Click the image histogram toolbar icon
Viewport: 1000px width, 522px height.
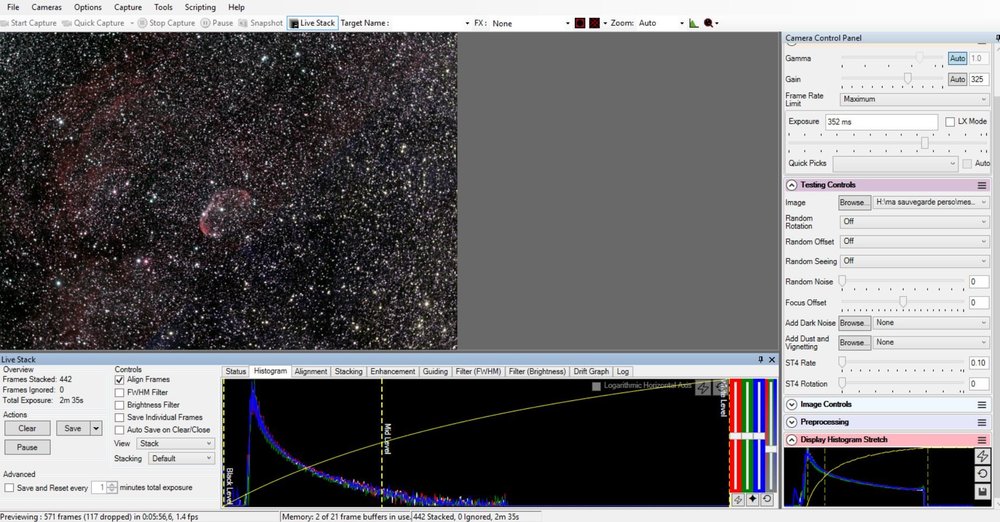coord(694,22)
